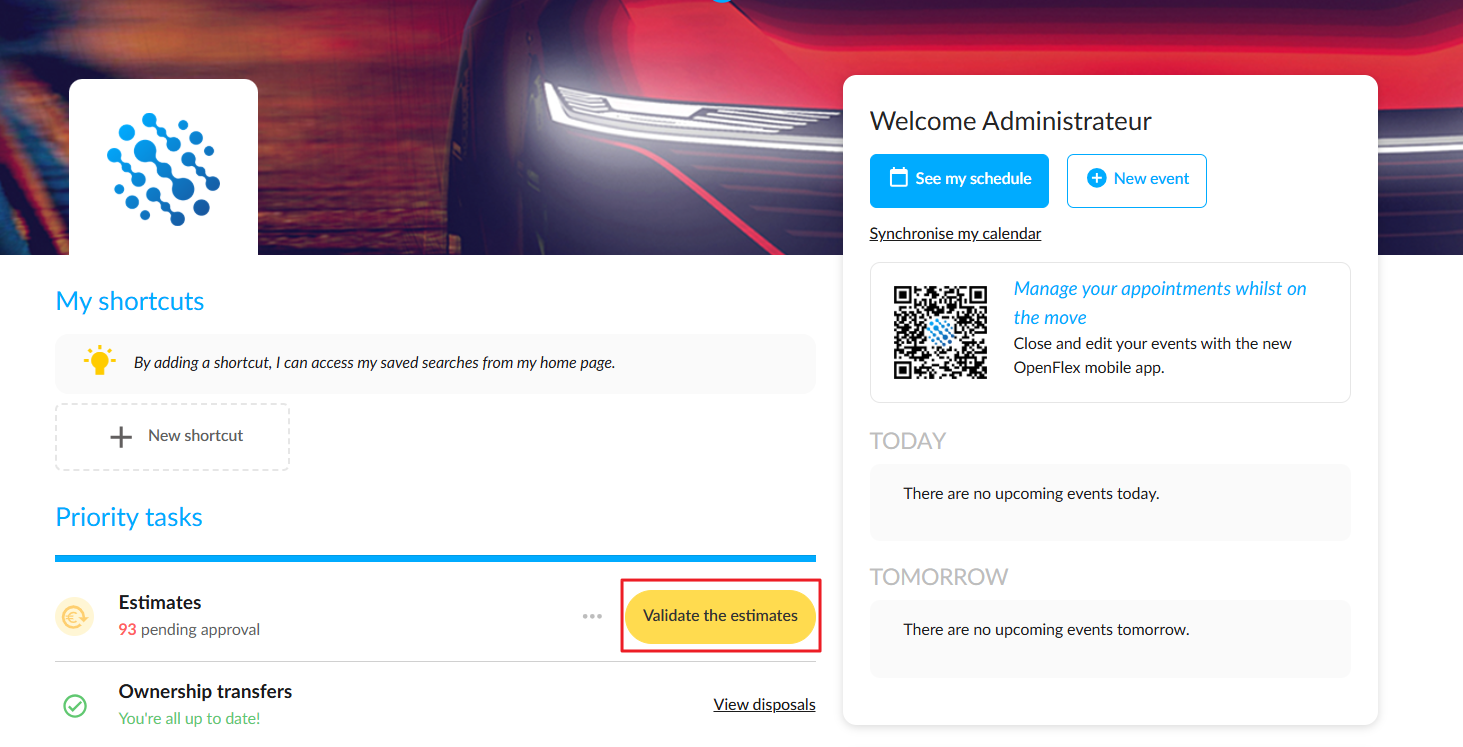1463x747 pixels.
Task: Open See my schedule
Action: (959, 181)
